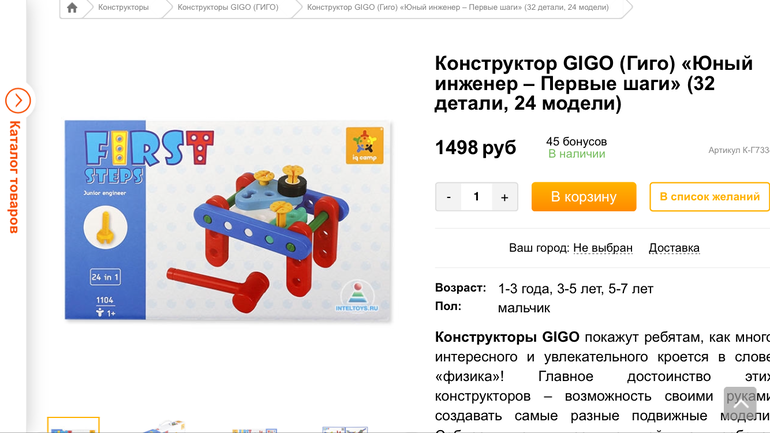Increase quantity with plus button
Viewport: 770px width, 433px height.
504,197
